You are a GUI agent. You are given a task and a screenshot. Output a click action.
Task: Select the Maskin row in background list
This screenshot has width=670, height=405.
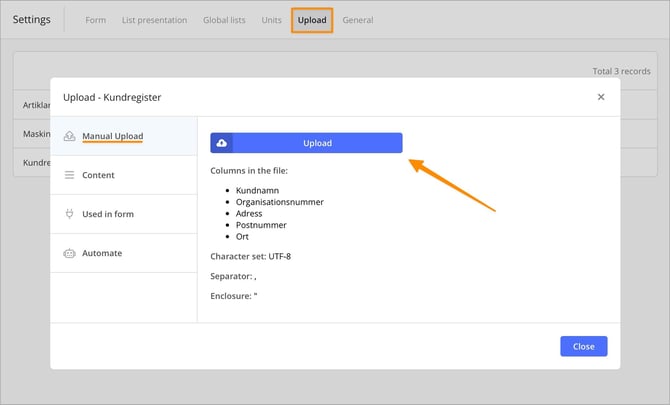tap(37, 134)
